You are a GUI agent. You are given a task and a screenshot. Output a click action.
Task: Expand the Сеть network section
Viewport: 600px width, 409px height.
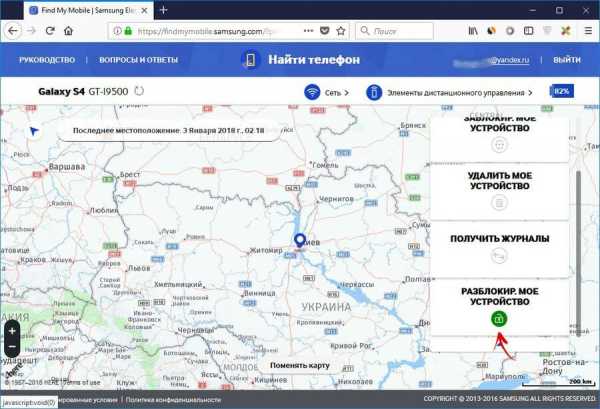(x=328, y=92)
